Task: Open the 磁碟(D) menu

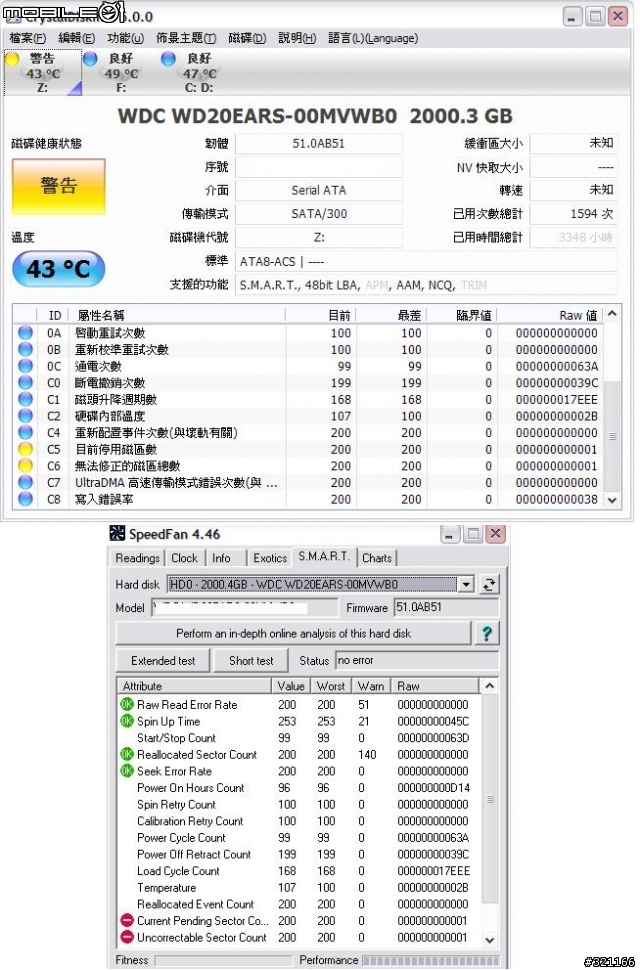Action: (x=247, y=38)
